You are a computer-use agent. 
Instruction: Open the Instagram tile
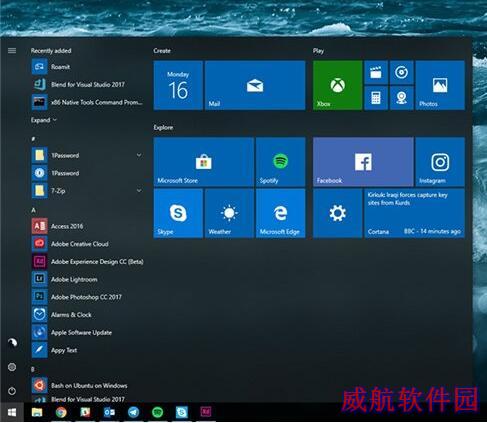(x=440, y=162)
